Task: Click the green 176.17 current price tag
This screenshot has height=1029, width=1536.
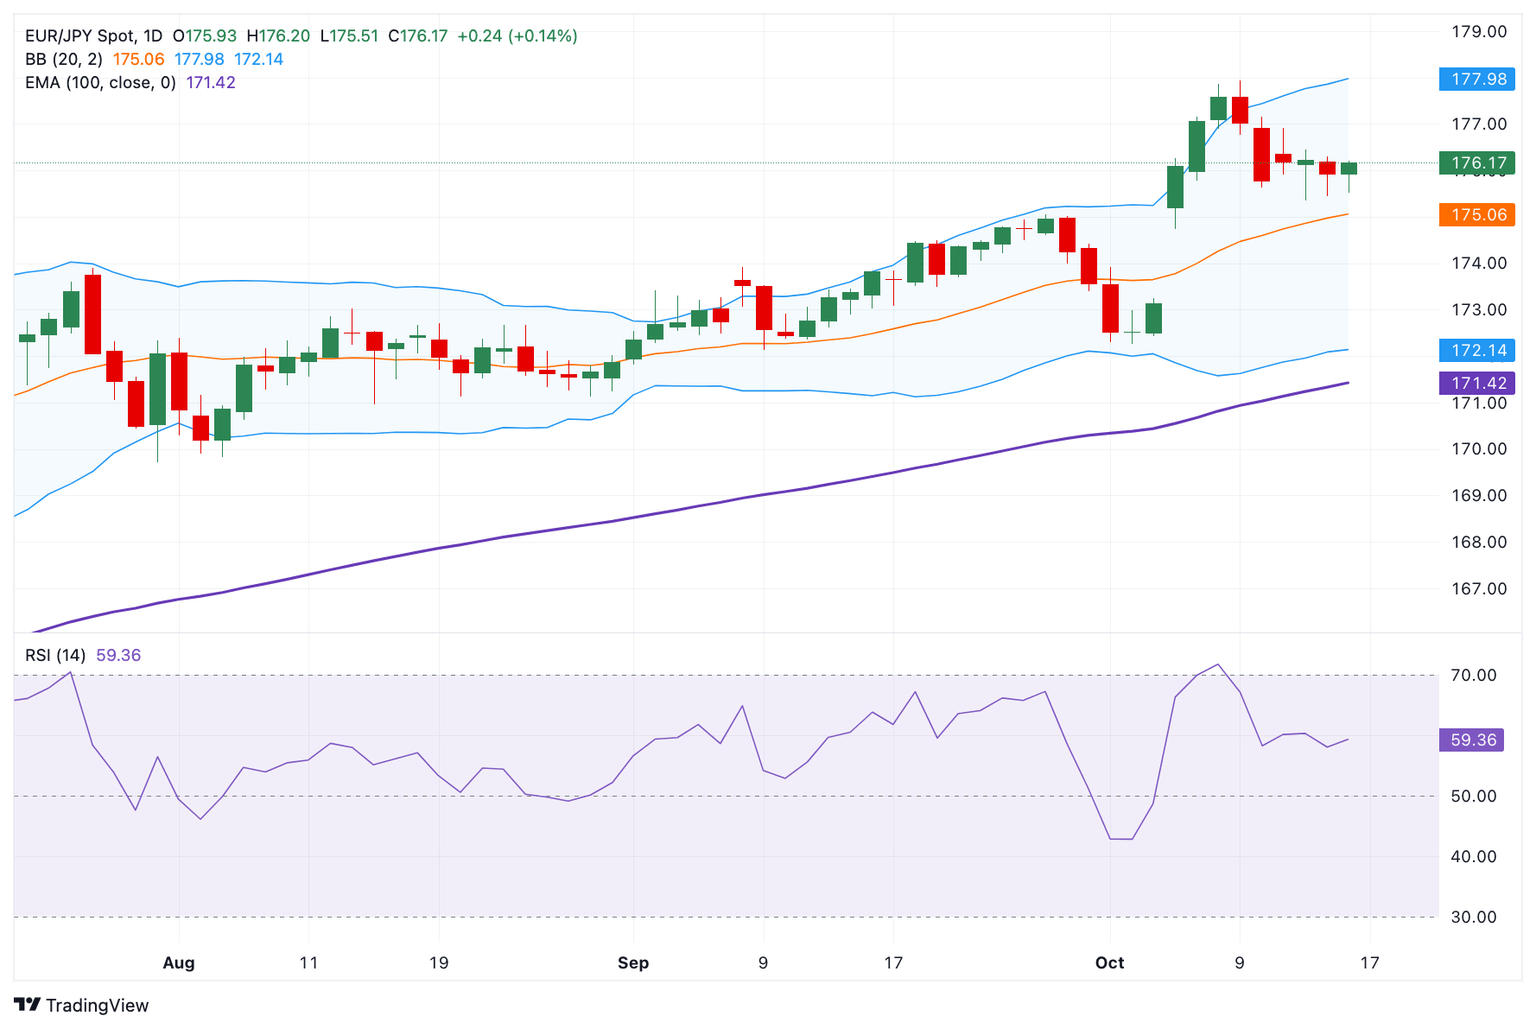Action: point(1477,163)
